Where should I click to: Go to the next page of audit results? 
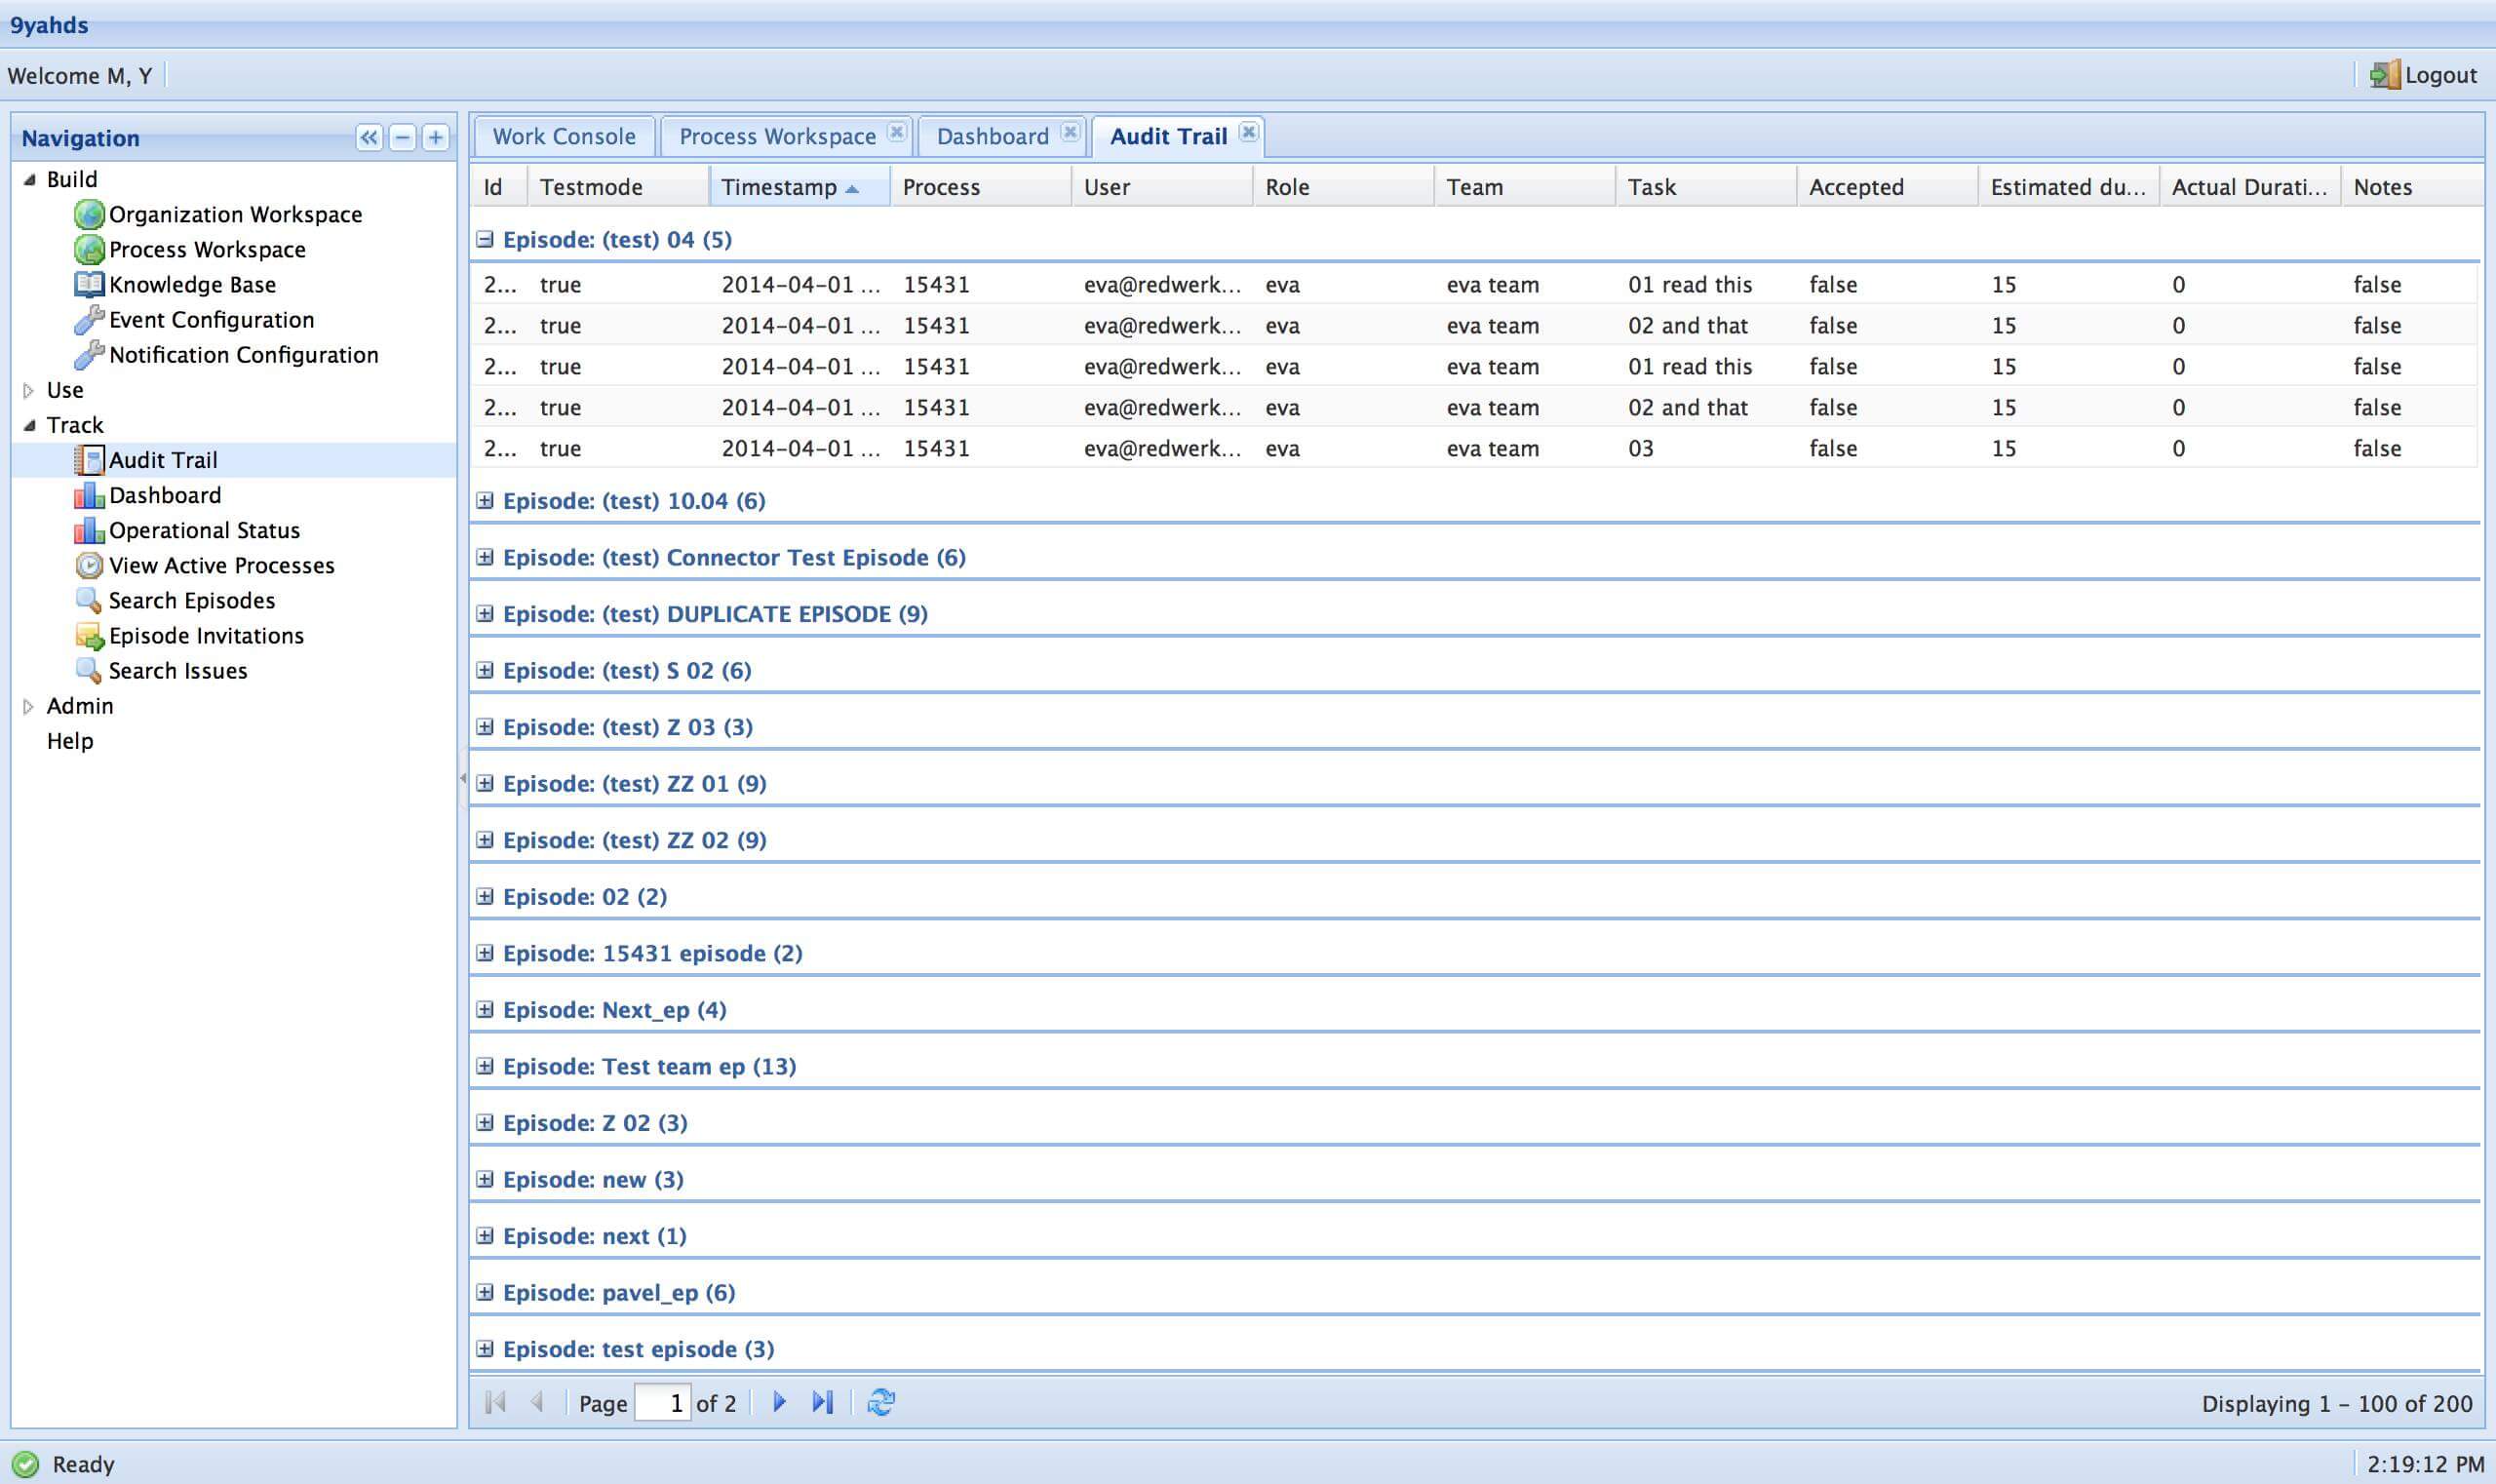[x=779, y=1402]
